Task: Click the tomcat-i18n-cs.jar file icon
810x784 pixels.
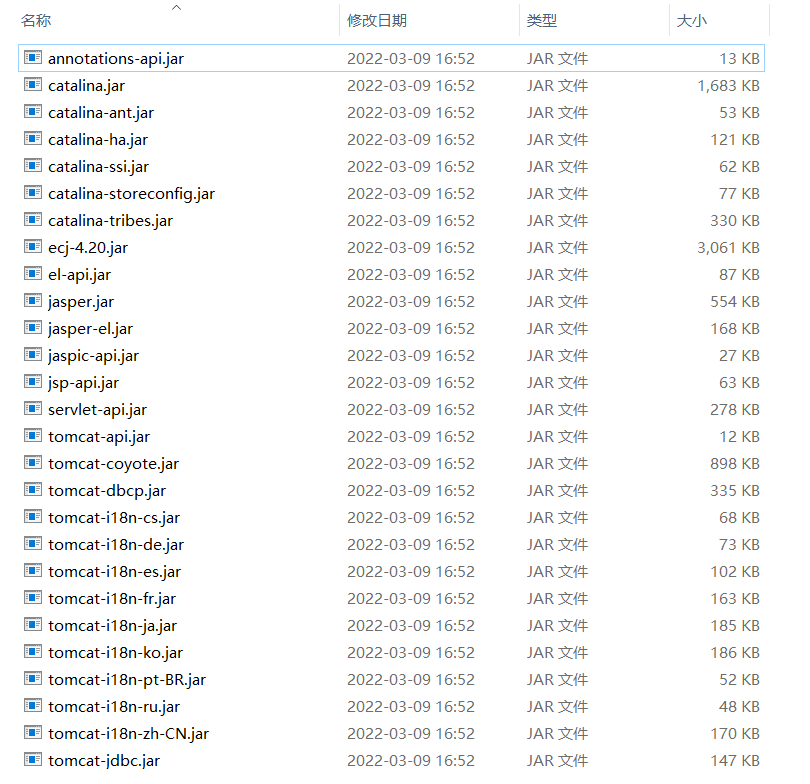Action: coord(33,516)
